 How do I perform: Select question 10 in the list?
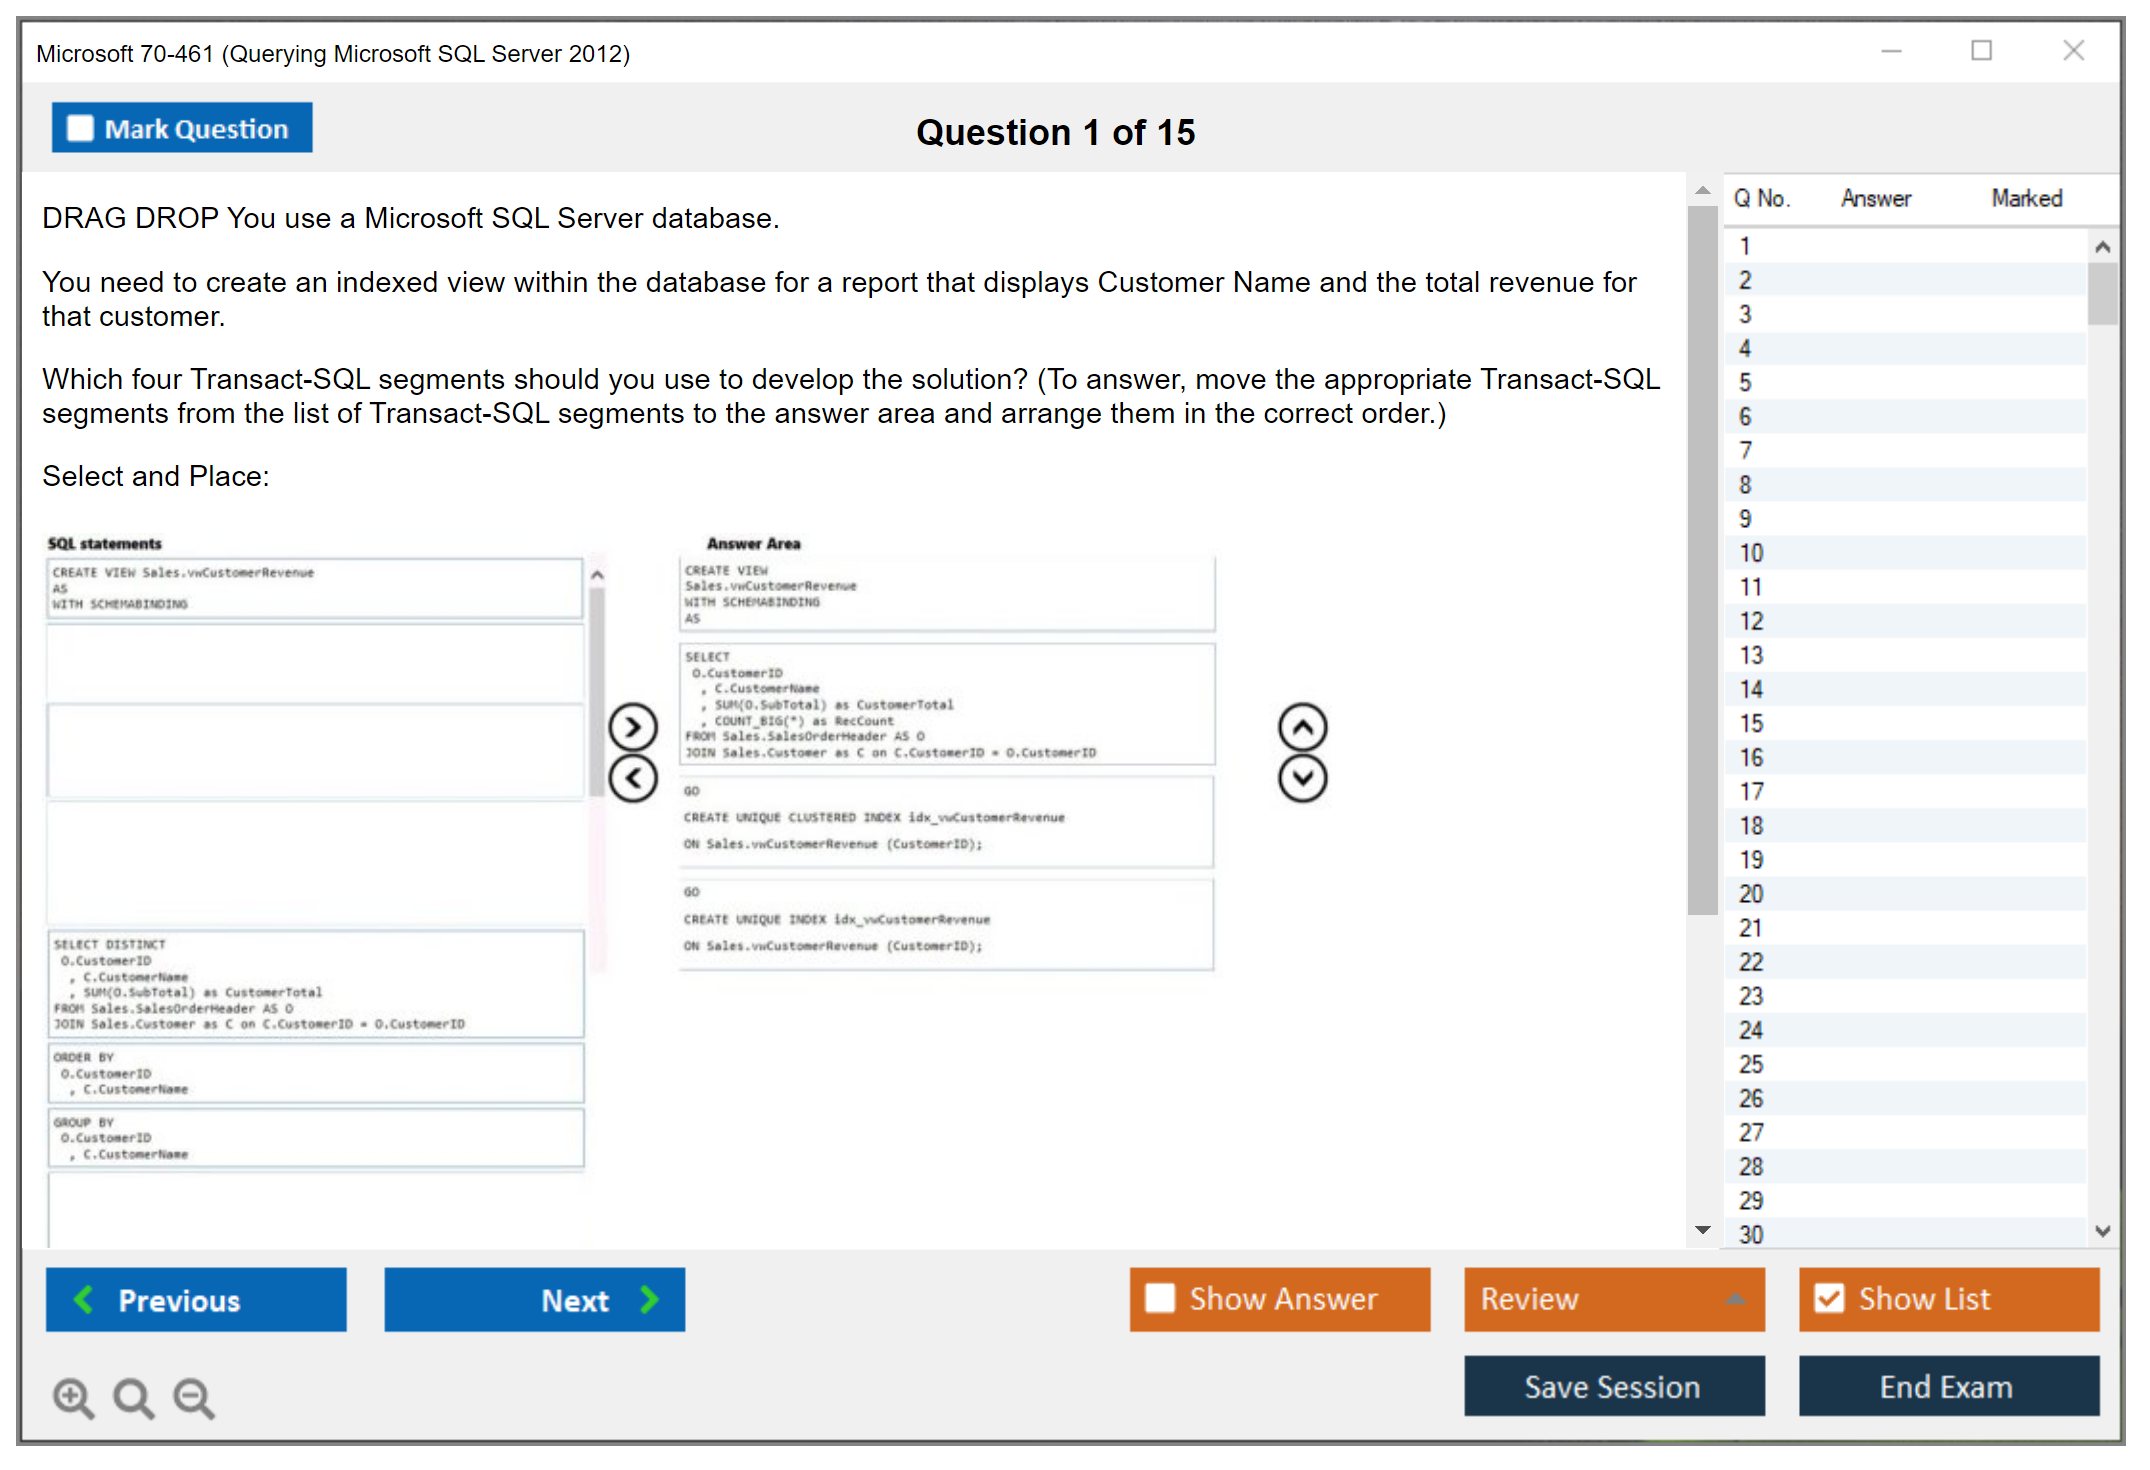click(1751, 553)
